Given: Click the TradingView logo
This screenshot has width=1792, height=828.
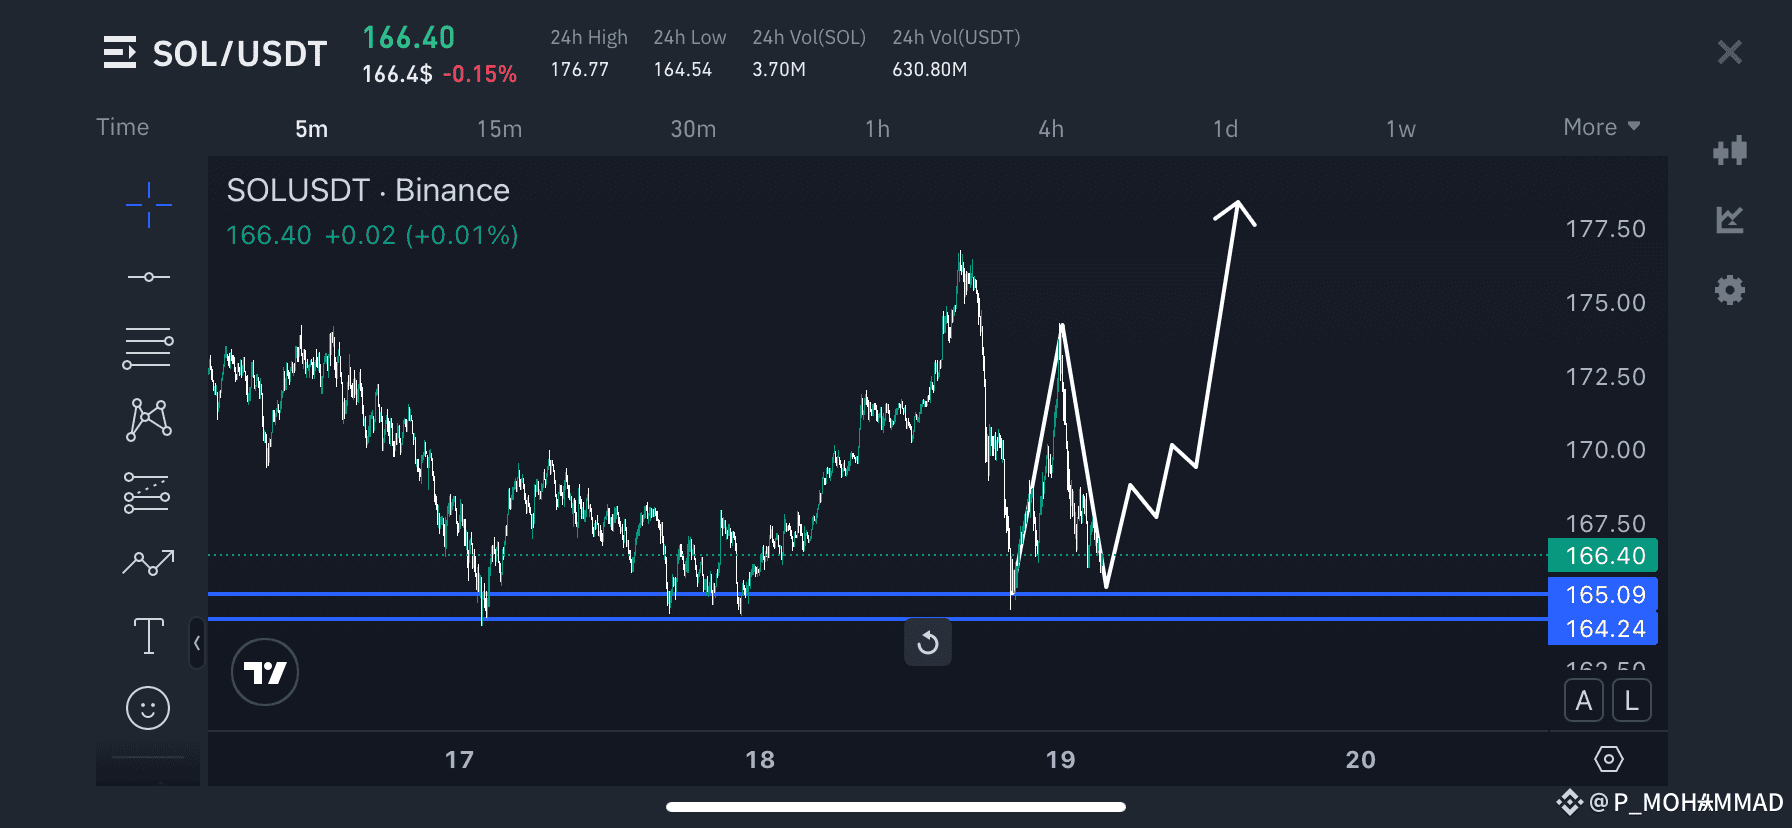Looking at the screenshot, I should pyautogui.click(x=265, y=672).
